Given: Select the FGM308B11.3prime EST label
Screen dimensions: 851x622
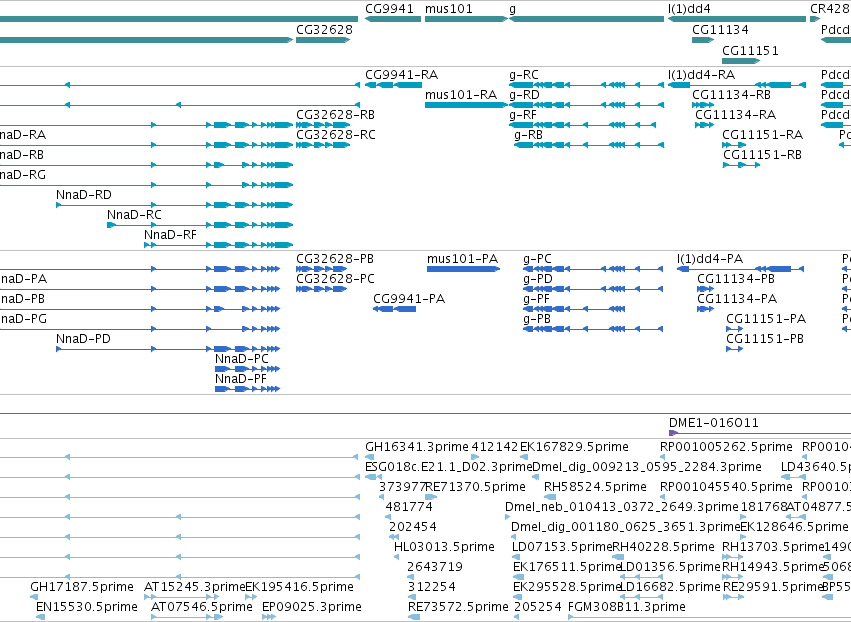Looking at the screenshot, I should [627, 607].
